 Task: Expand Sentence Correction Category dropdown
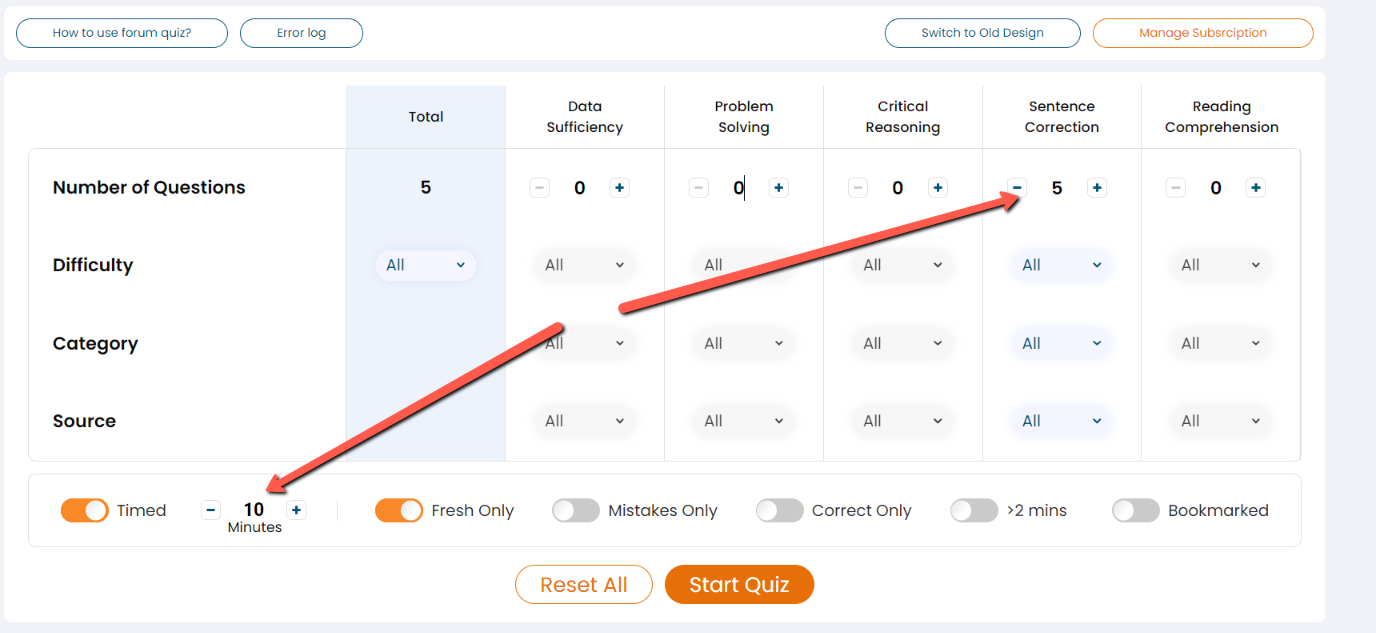pos(1061,343)
